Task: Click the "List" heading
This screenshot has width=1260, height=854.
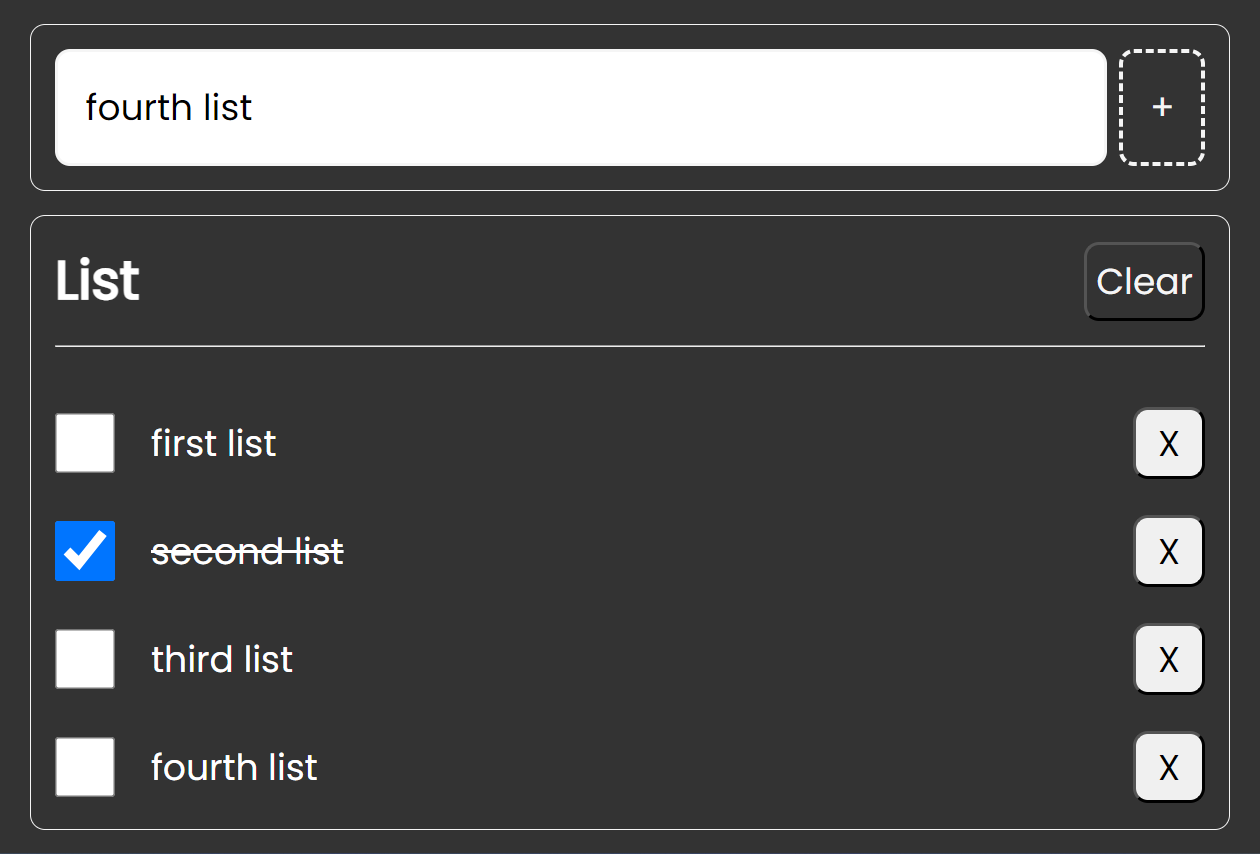Action: point(97,281)
